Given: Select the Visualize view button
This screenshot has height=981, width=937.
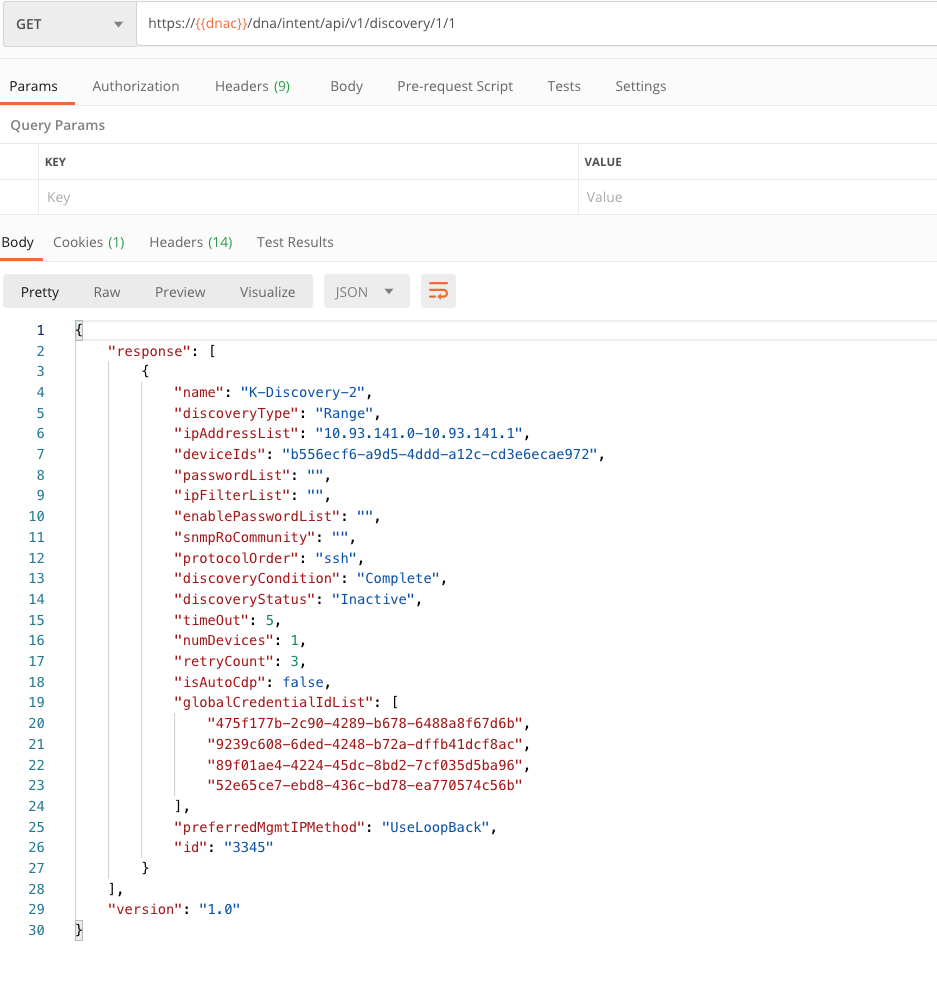Looking at the screenshot, I should (267, 292).
